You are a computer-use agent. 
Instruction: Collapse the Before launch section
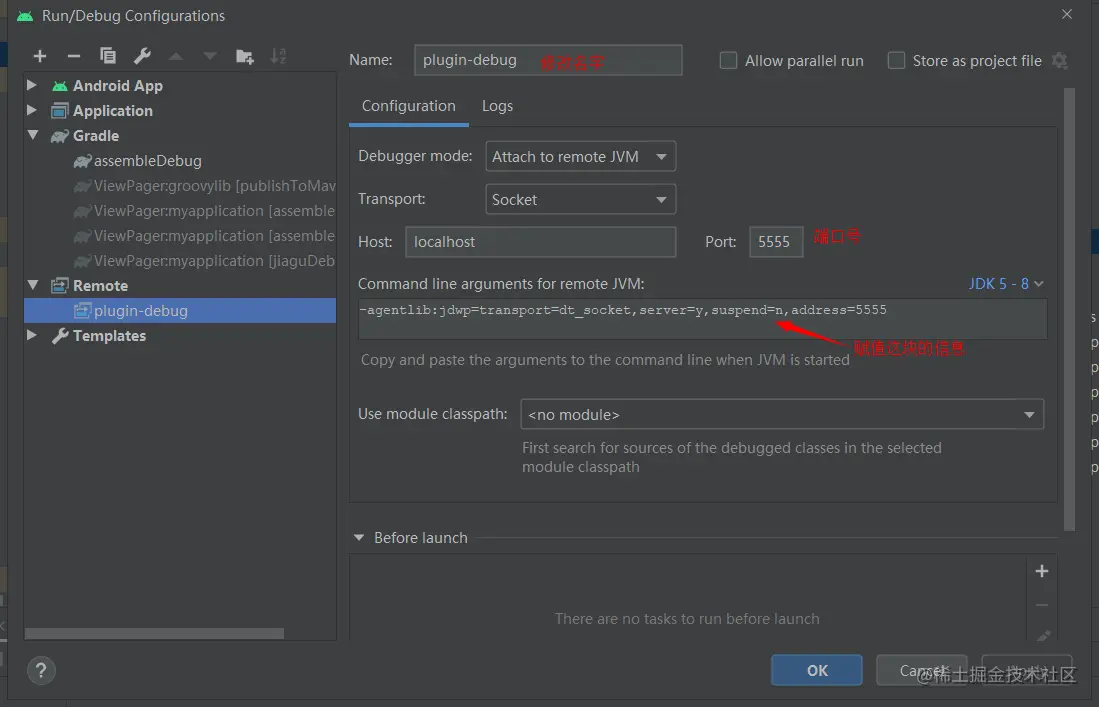(359, 537)
